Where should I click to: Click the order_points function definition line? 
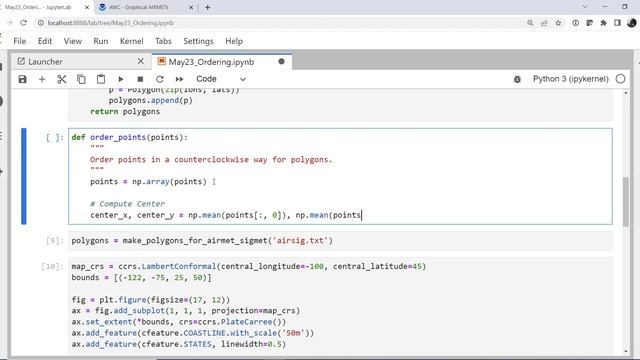[130, 137]
